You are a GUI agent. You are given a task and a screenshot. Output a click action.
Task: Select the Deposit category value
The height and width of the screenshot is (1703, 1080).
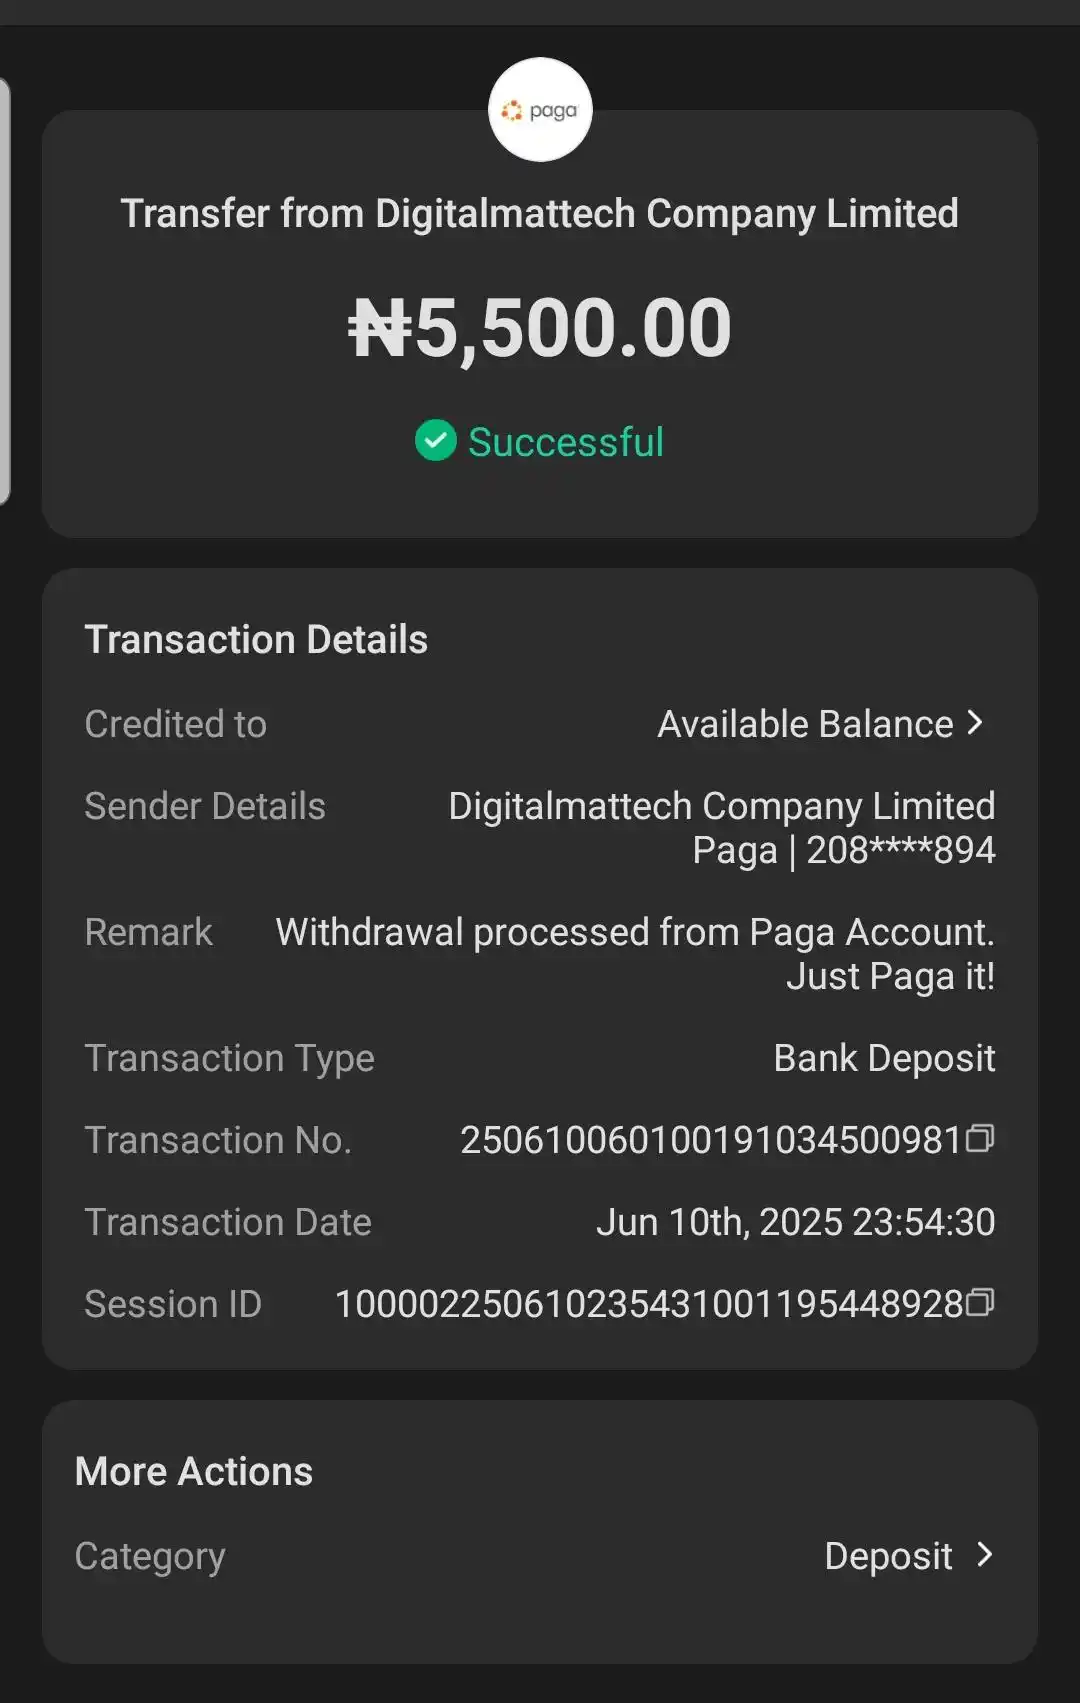[888, 1556]
